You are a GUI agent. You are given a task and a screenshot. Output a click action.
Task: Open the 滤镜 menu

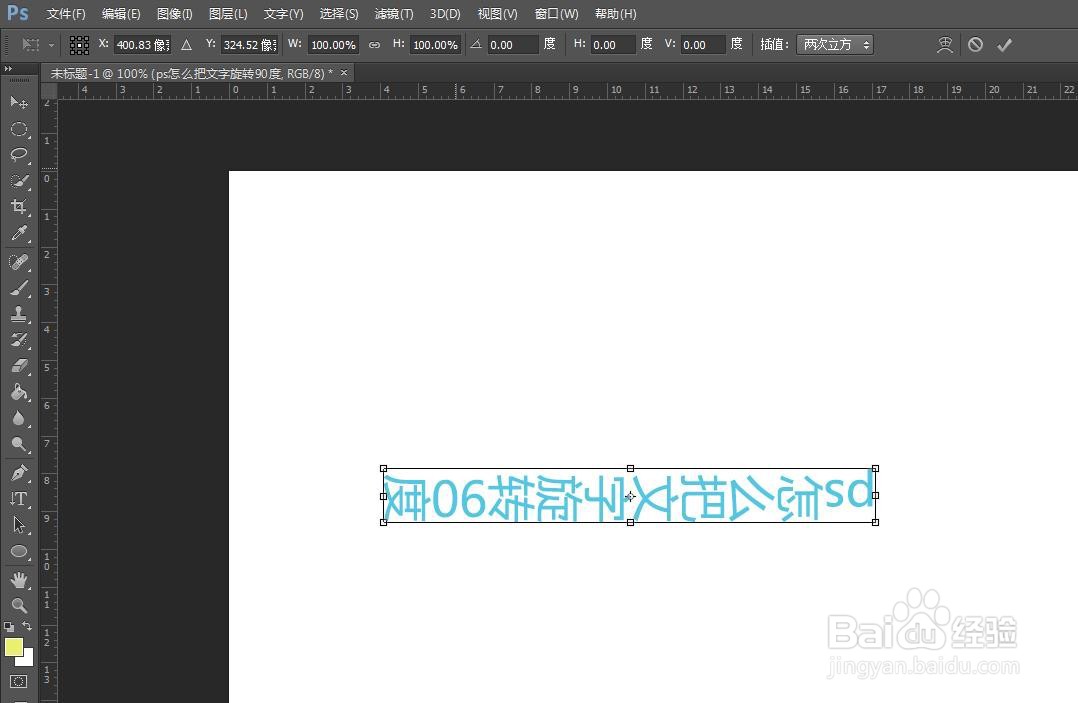392,13
